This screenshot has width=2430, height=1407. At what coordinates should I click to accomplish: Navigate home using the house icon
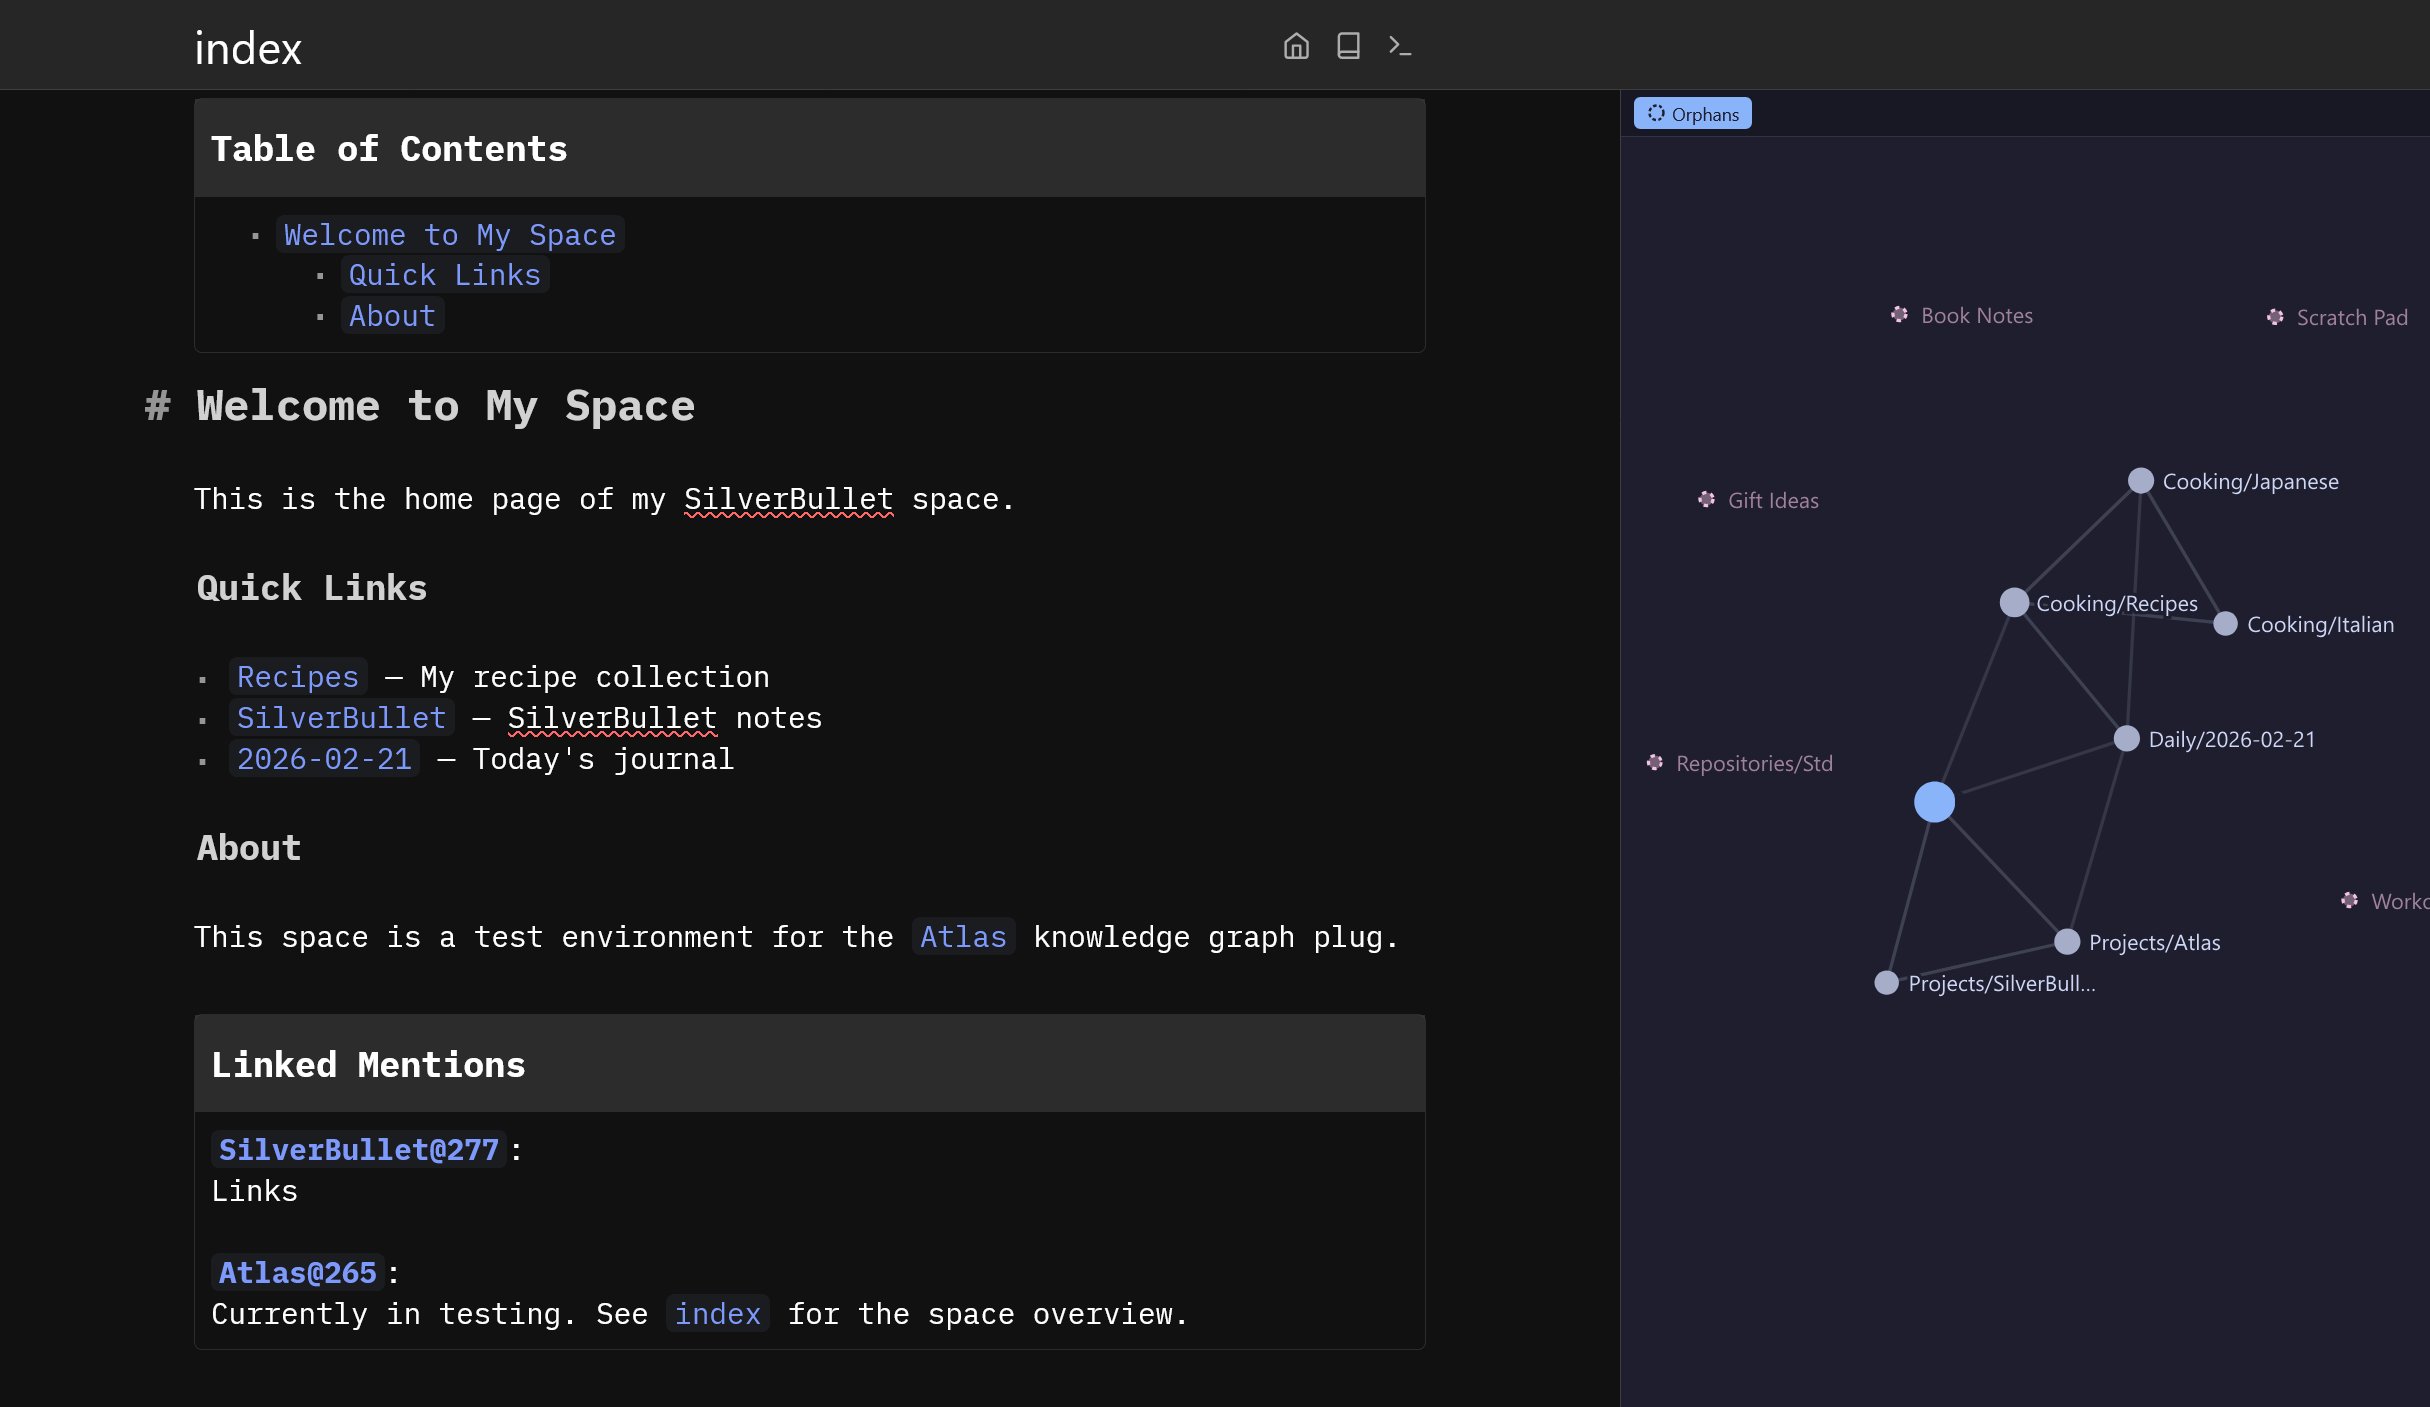pyautogui.click(x=1296, y=46)
